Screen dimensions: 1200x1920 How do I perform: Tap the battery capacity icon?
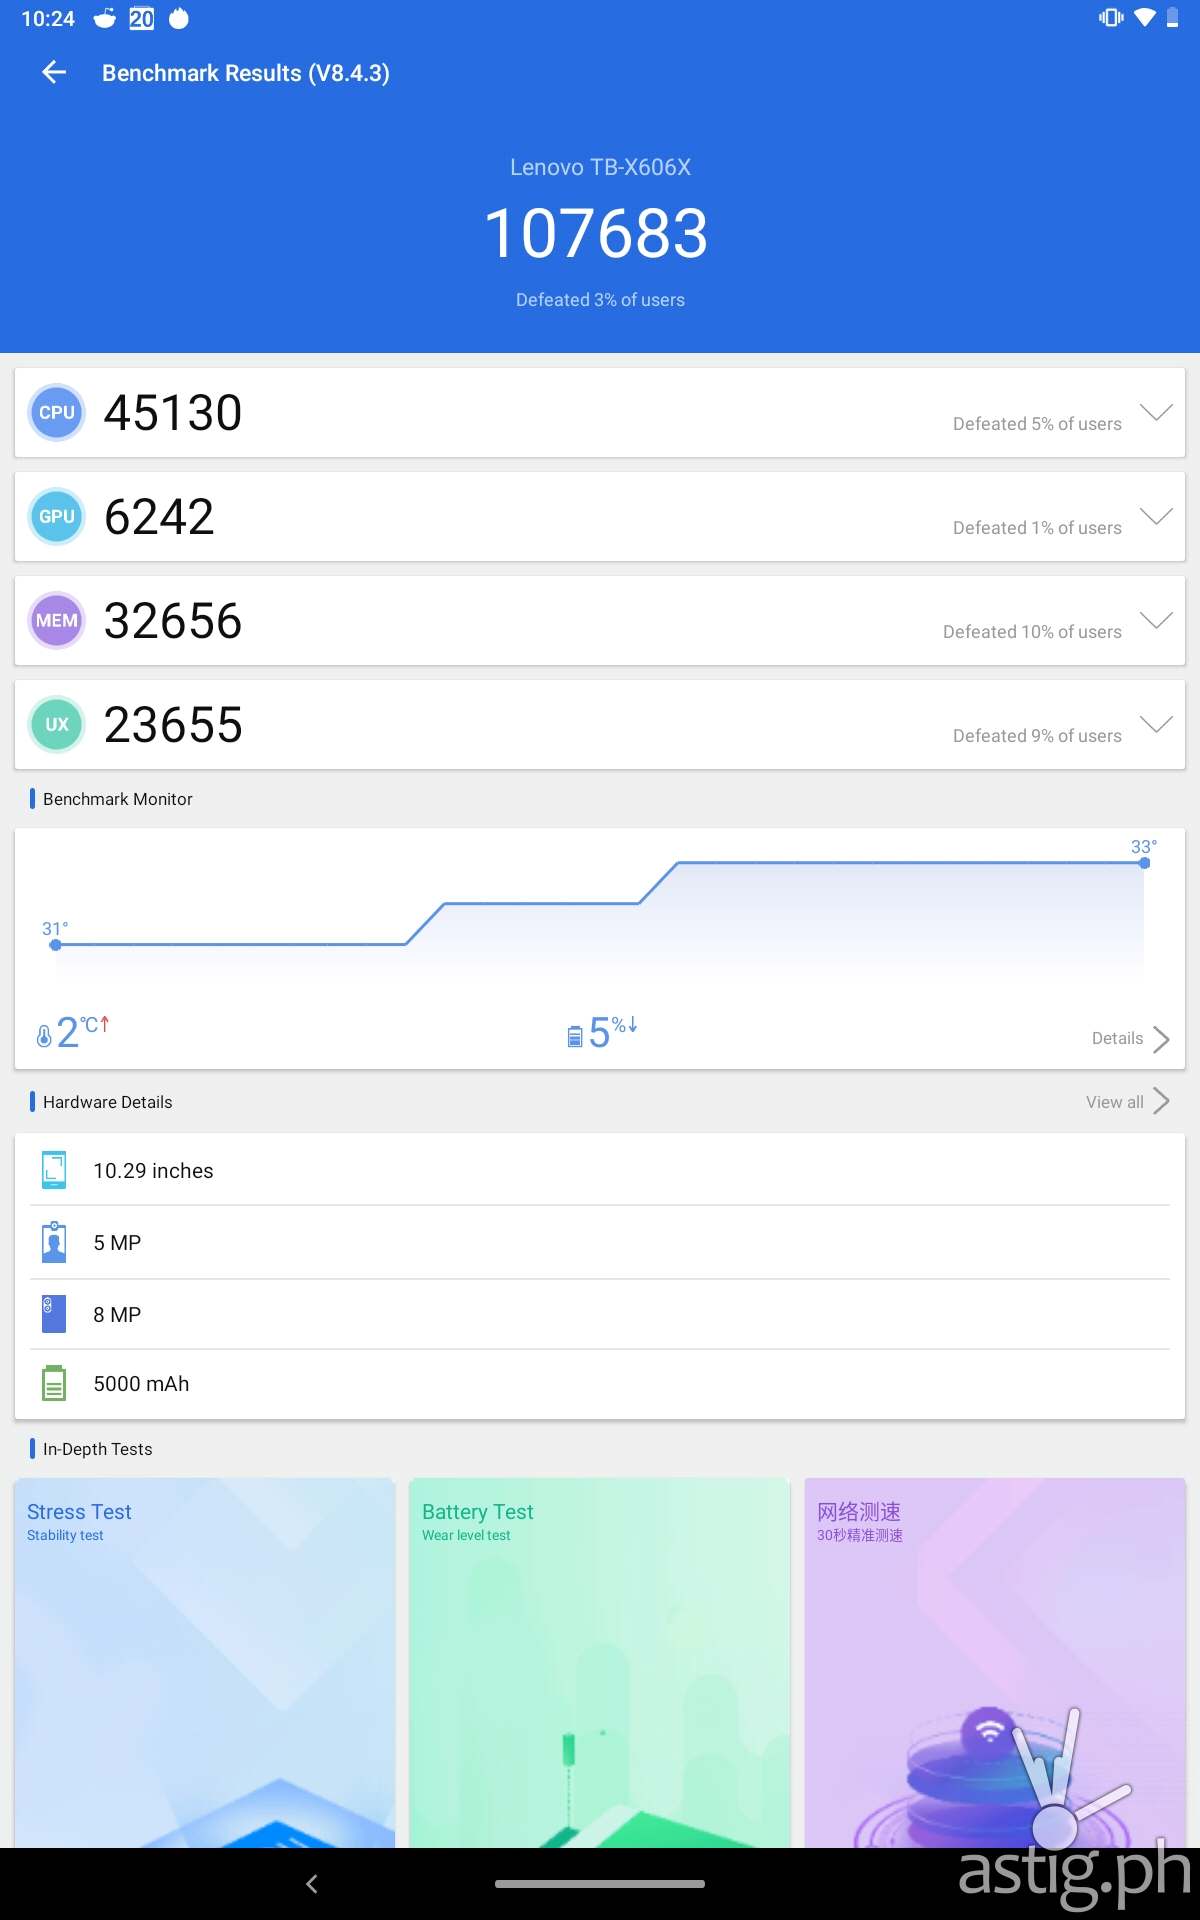point(54,1383)
